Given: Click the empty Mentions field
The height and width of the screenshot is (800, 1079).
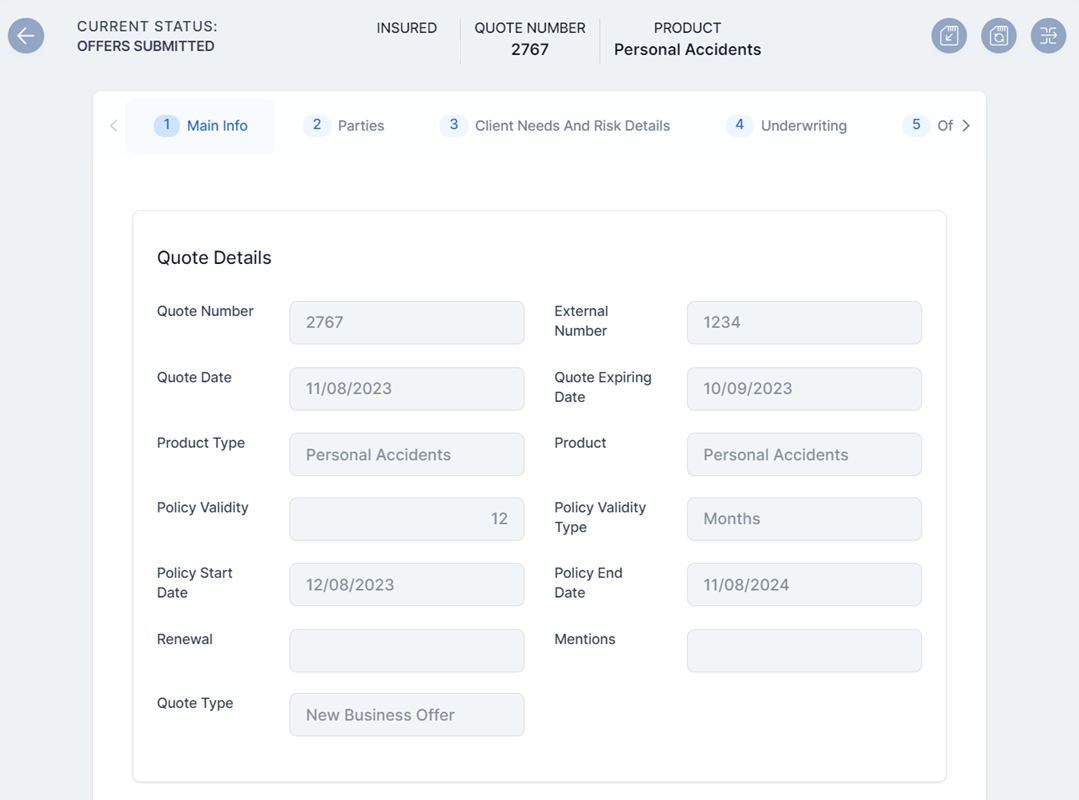Looking at the screenshot, I should (x=803, y=651).
